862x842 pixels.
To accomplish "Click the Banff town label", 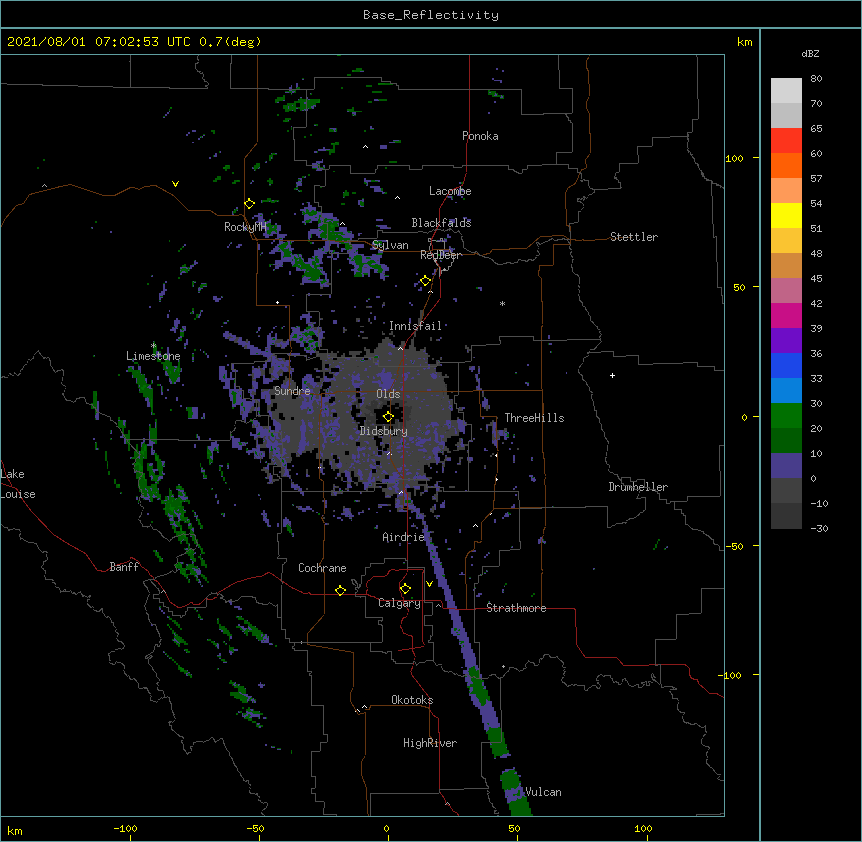I will [x=124, y=567].
